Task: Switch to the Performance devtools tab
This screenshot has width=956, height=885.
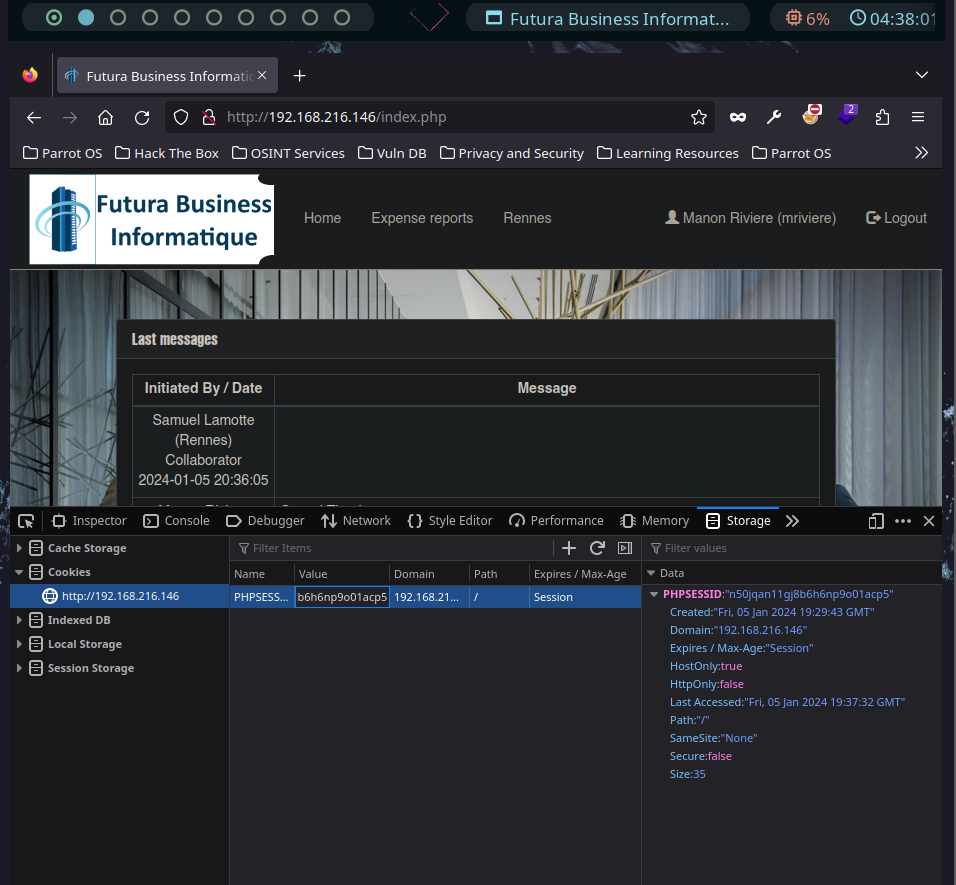Action: point(556,521)
